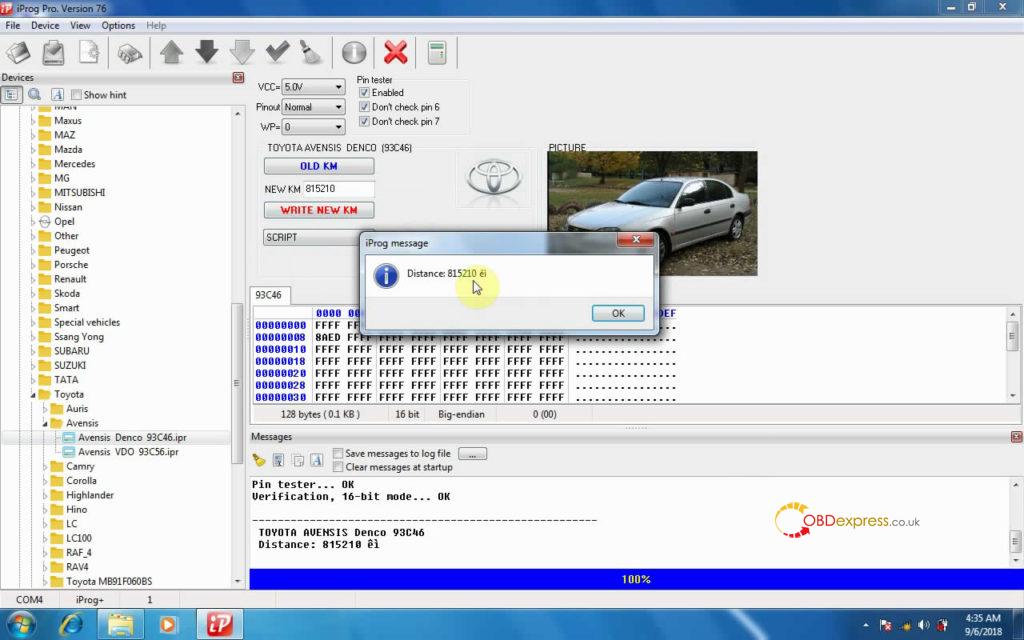1024x640 pixels.
Task: Open Internet Explorer from taskbar
Action: pos(71,624)
